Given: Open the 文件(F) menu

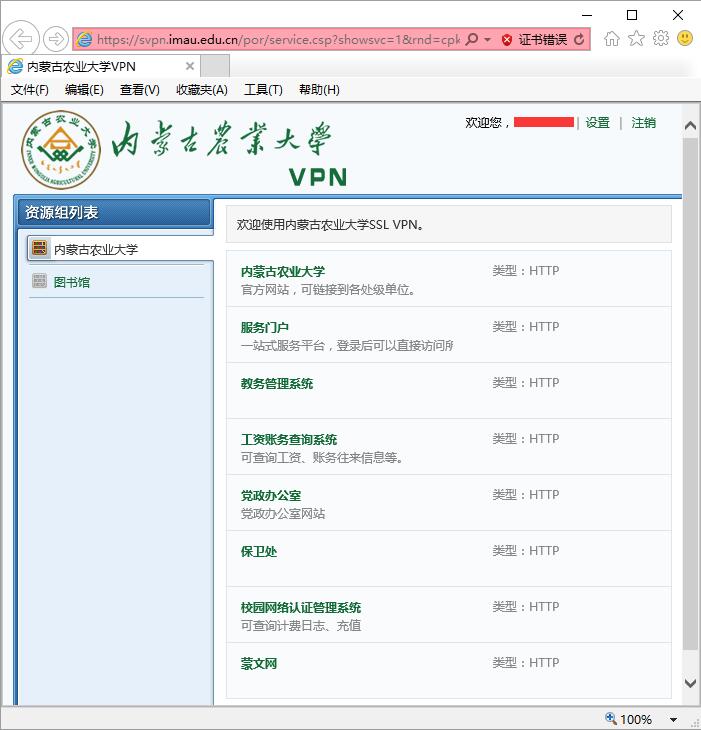Looking at the screenshot, I should [x=30, y=90].
